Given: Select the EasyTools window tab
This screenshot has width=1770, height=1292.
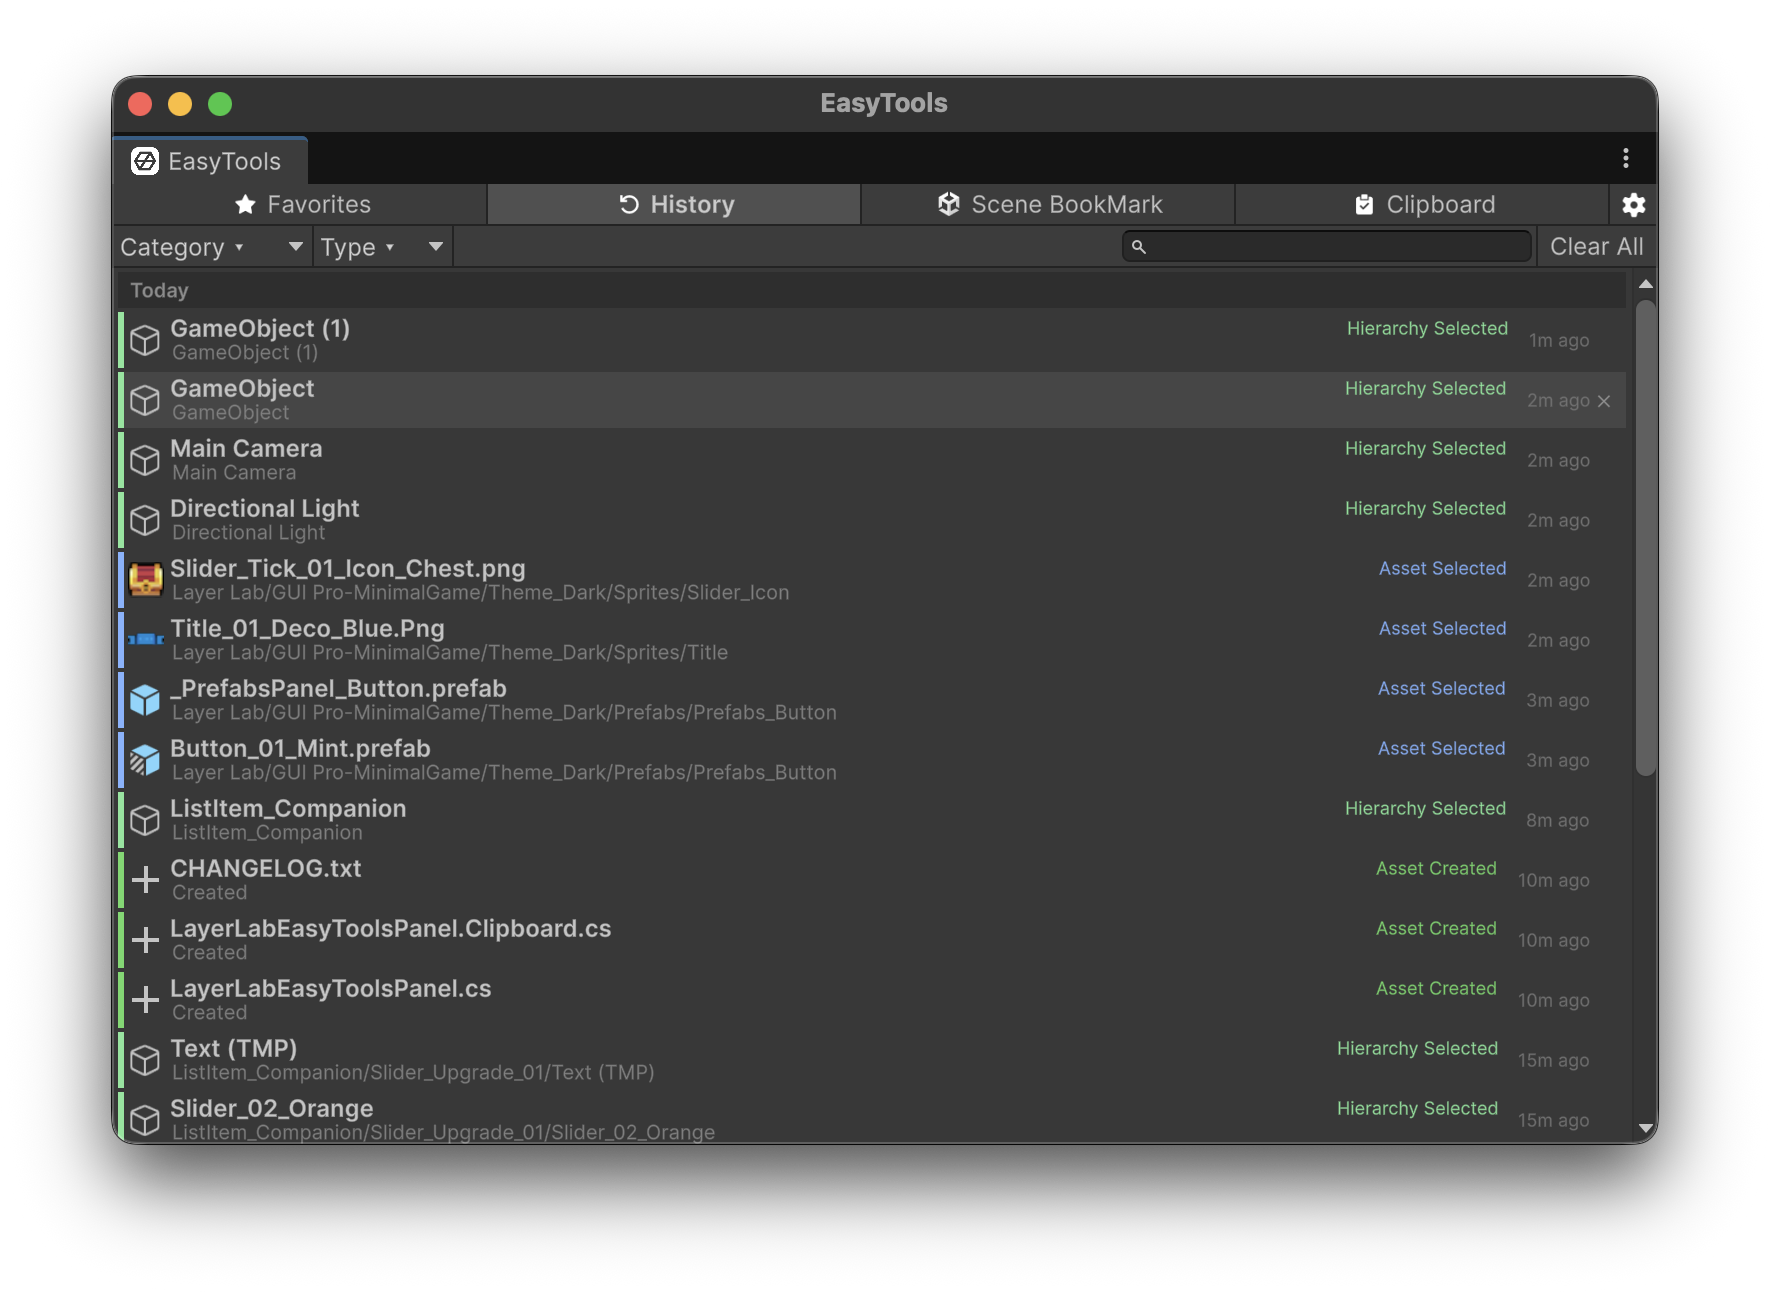Looking at the screenshot, I should 210,161.
